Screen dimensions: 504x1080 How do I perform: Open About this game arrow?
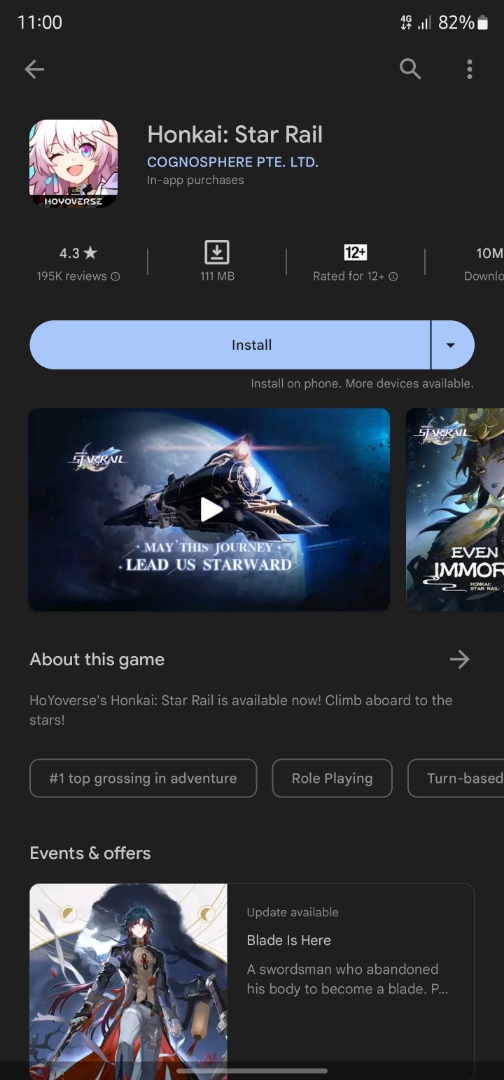pos(459,659)
